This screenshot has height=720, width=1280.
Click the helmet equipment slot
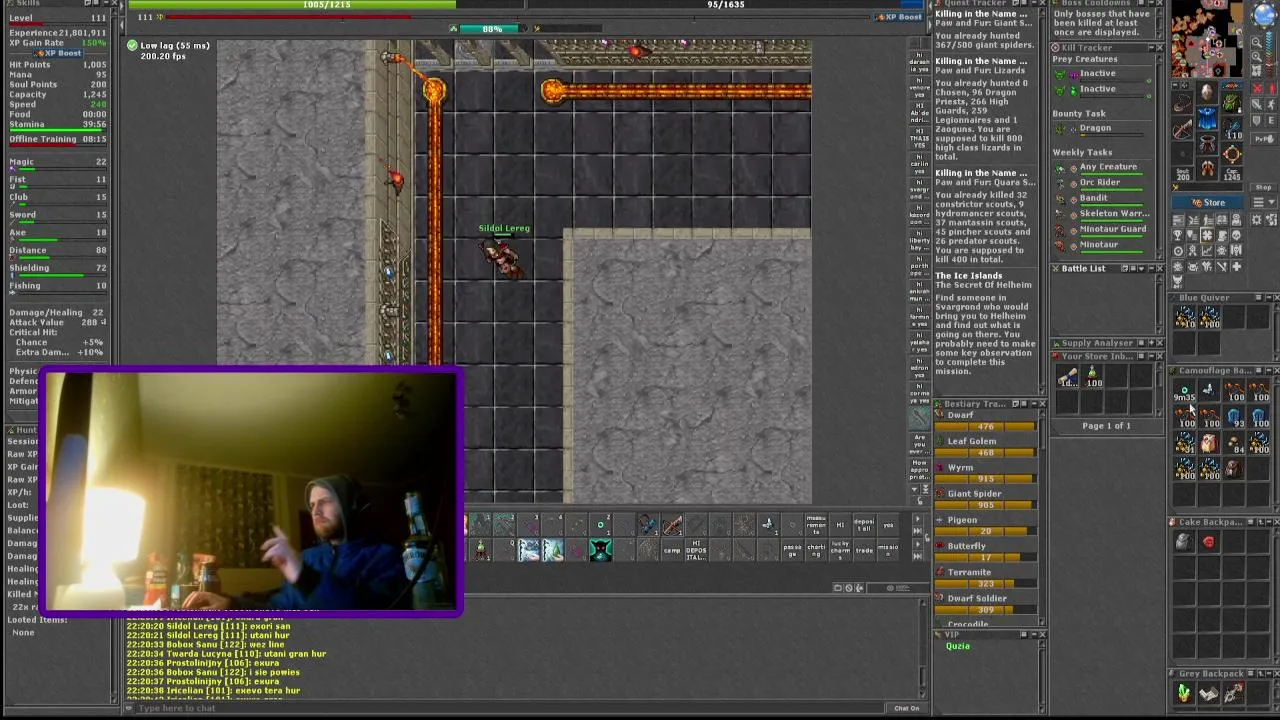[1207, 92]
